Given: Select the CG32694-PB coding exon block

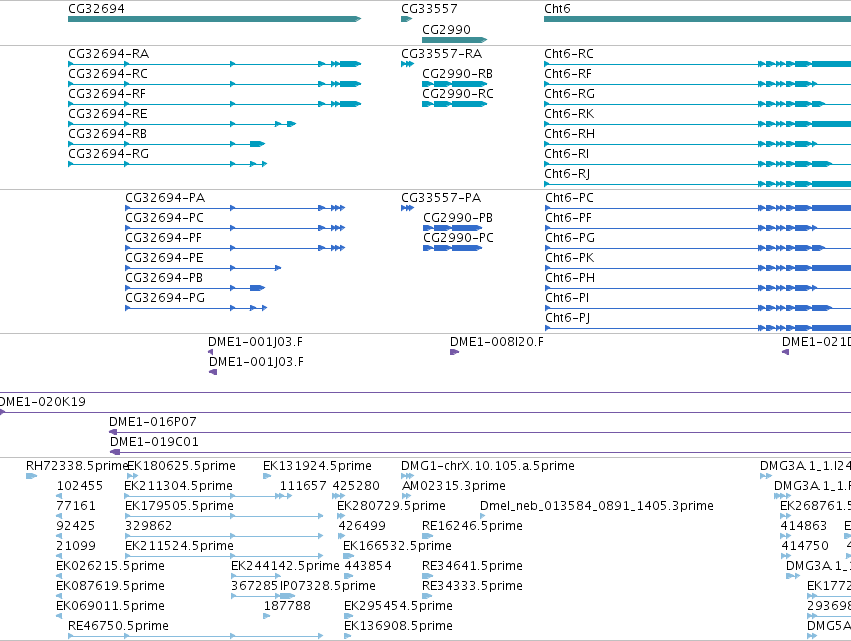Looking at the screenshot, I should [x=257, y=288].
